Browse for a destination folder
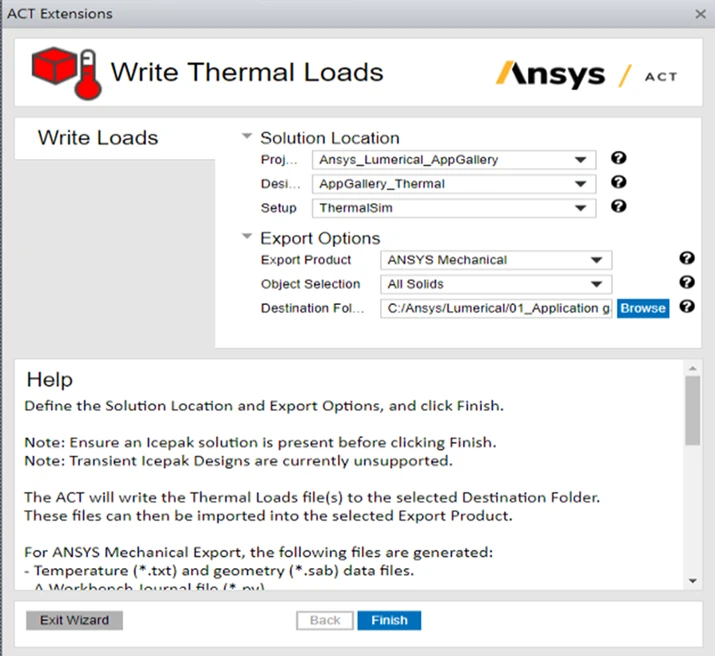Screen dimensions: 715x656 pos(643,309)
